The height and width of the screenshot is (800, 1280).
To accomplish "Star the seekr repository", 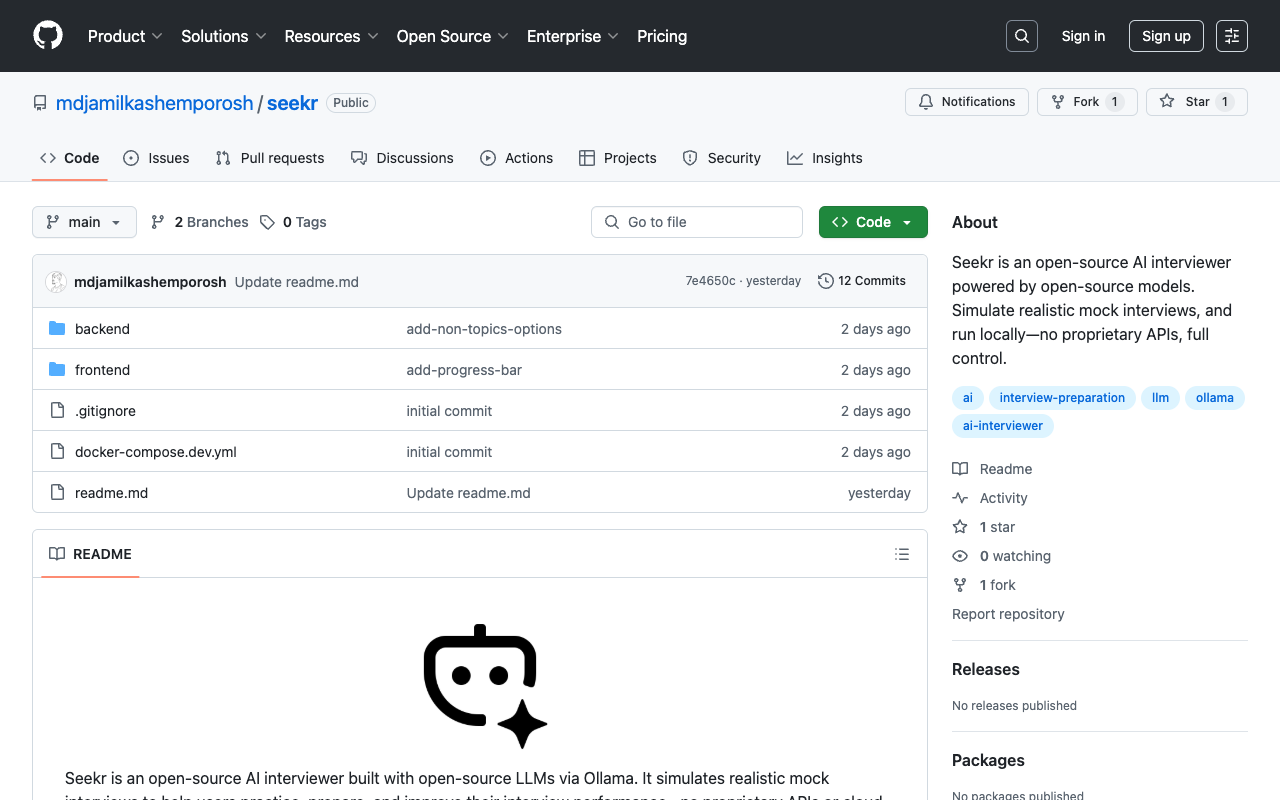I will coord(1197,102).
